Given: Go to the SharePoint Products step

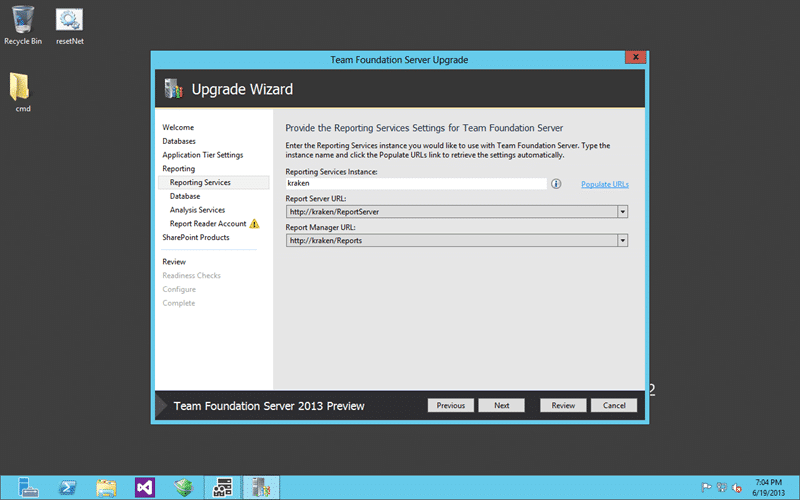Looking at the screenshot, I should pyautogui.click(x=196, y=237).
